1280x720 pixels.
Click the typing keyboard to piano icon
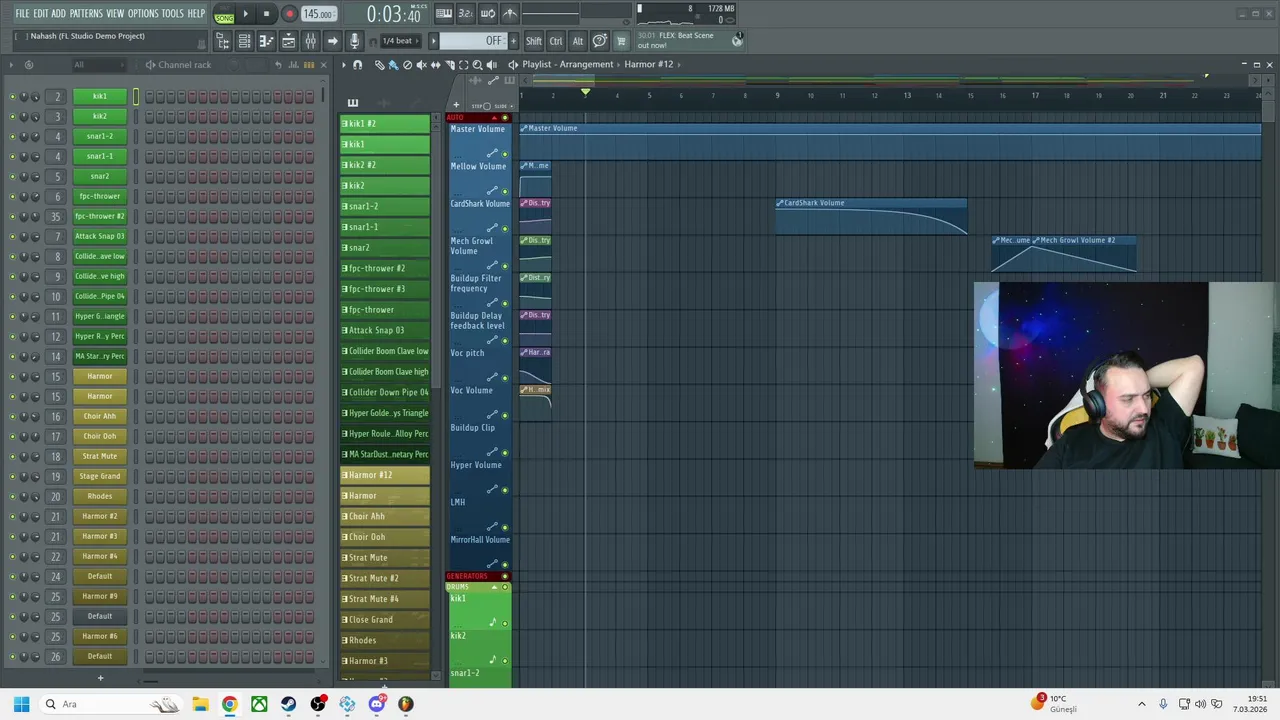[444, 14]
